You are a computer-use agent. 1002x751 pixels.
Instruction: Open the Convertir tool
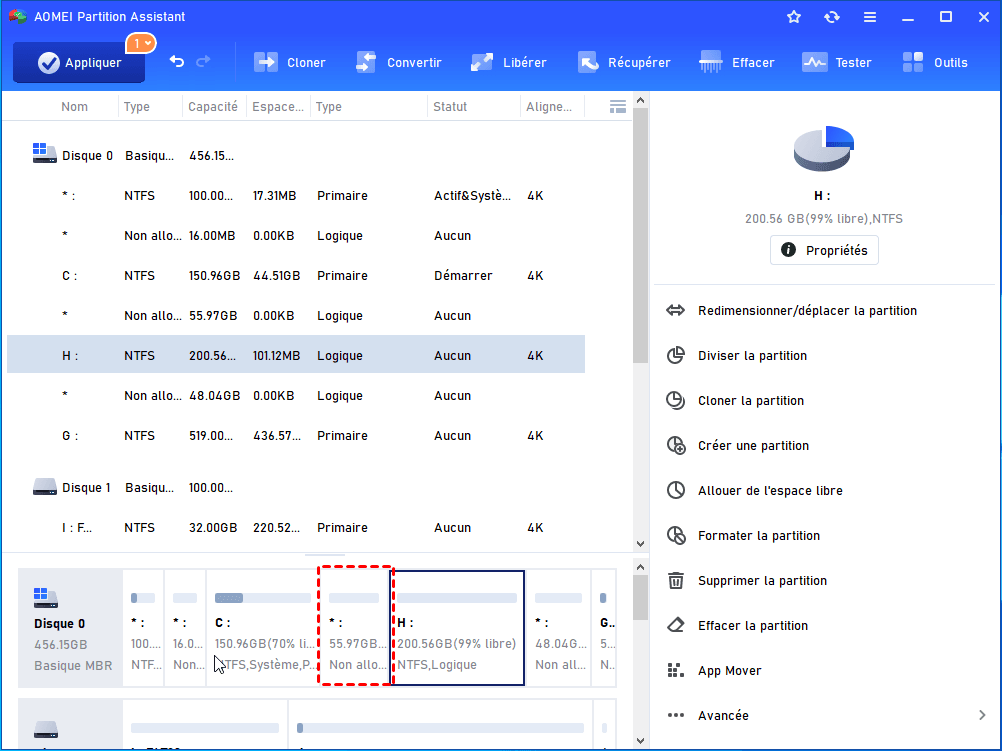pos(366,62)
